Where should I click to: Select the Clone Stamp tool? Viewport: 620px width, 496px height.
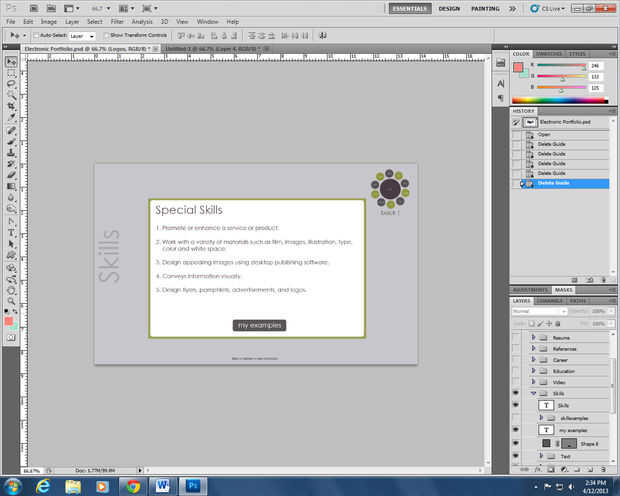pos(11,152)
